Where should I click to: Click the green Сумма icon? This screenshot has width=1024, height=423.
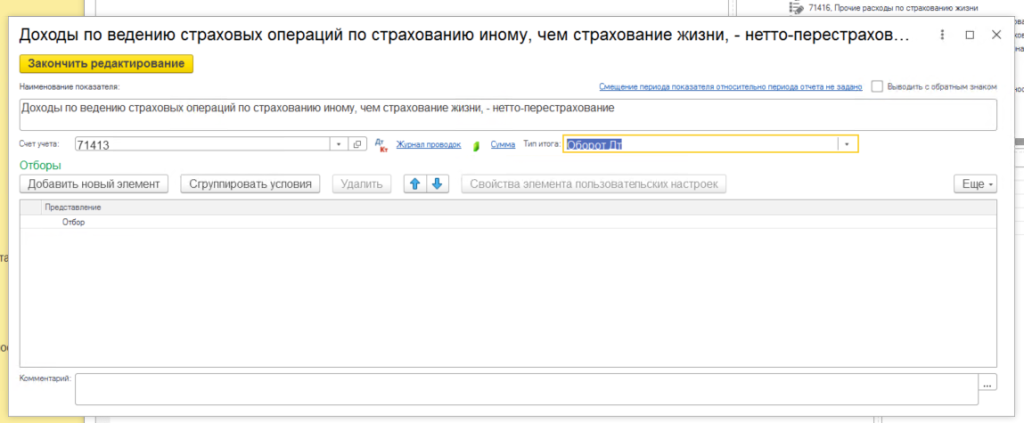click(478, 145)
